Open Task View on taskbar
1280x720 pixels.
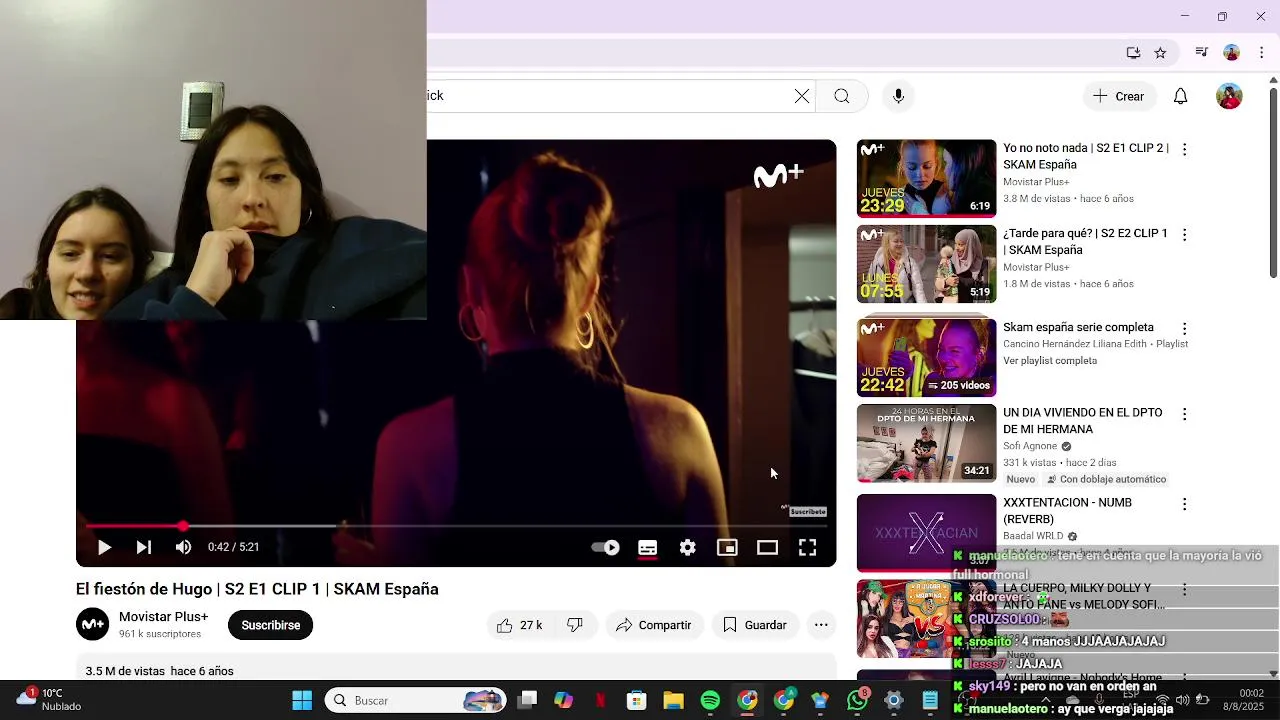pos(527,700)
